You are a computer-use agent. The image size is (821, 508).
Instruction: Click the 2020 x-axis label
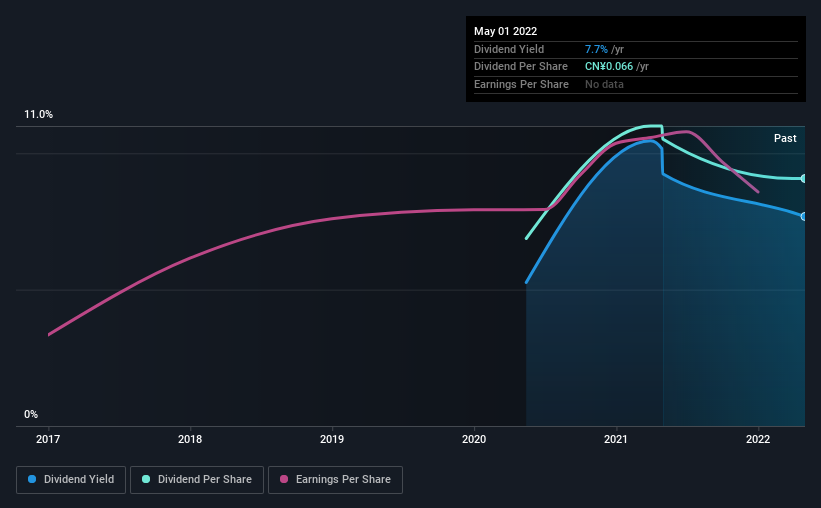474,439
